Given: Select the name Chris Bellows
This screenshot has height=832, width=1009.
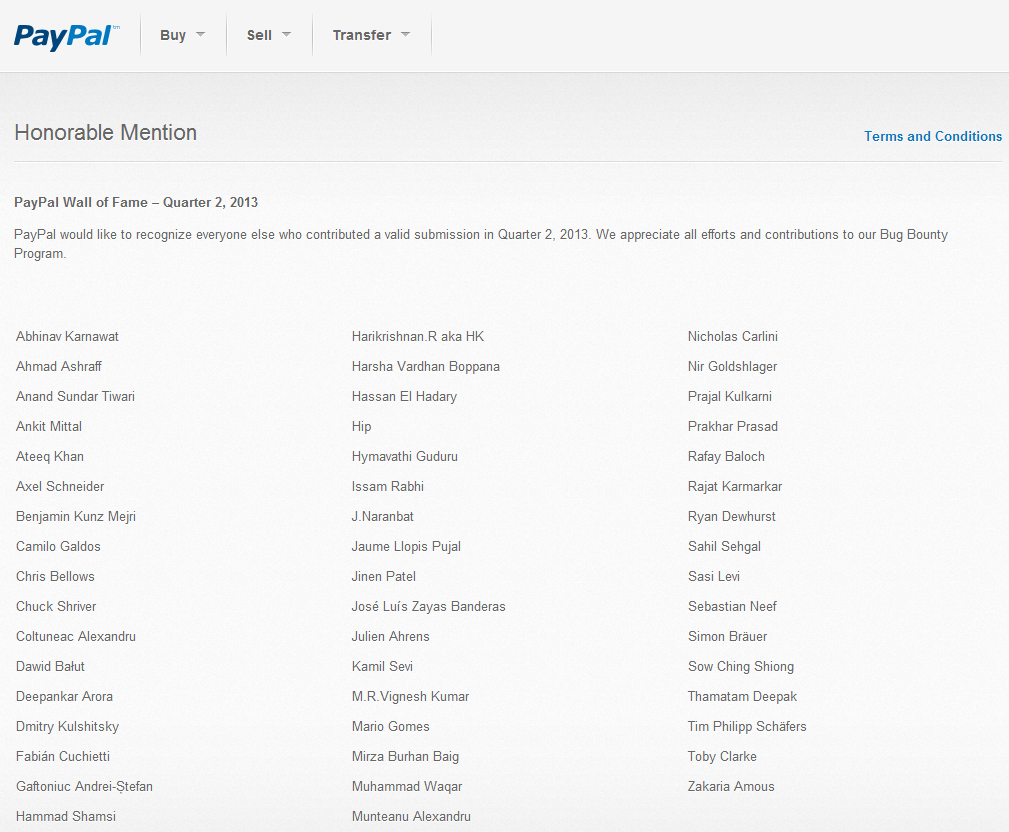Looking at the screenshot, I should coord(55,577).
